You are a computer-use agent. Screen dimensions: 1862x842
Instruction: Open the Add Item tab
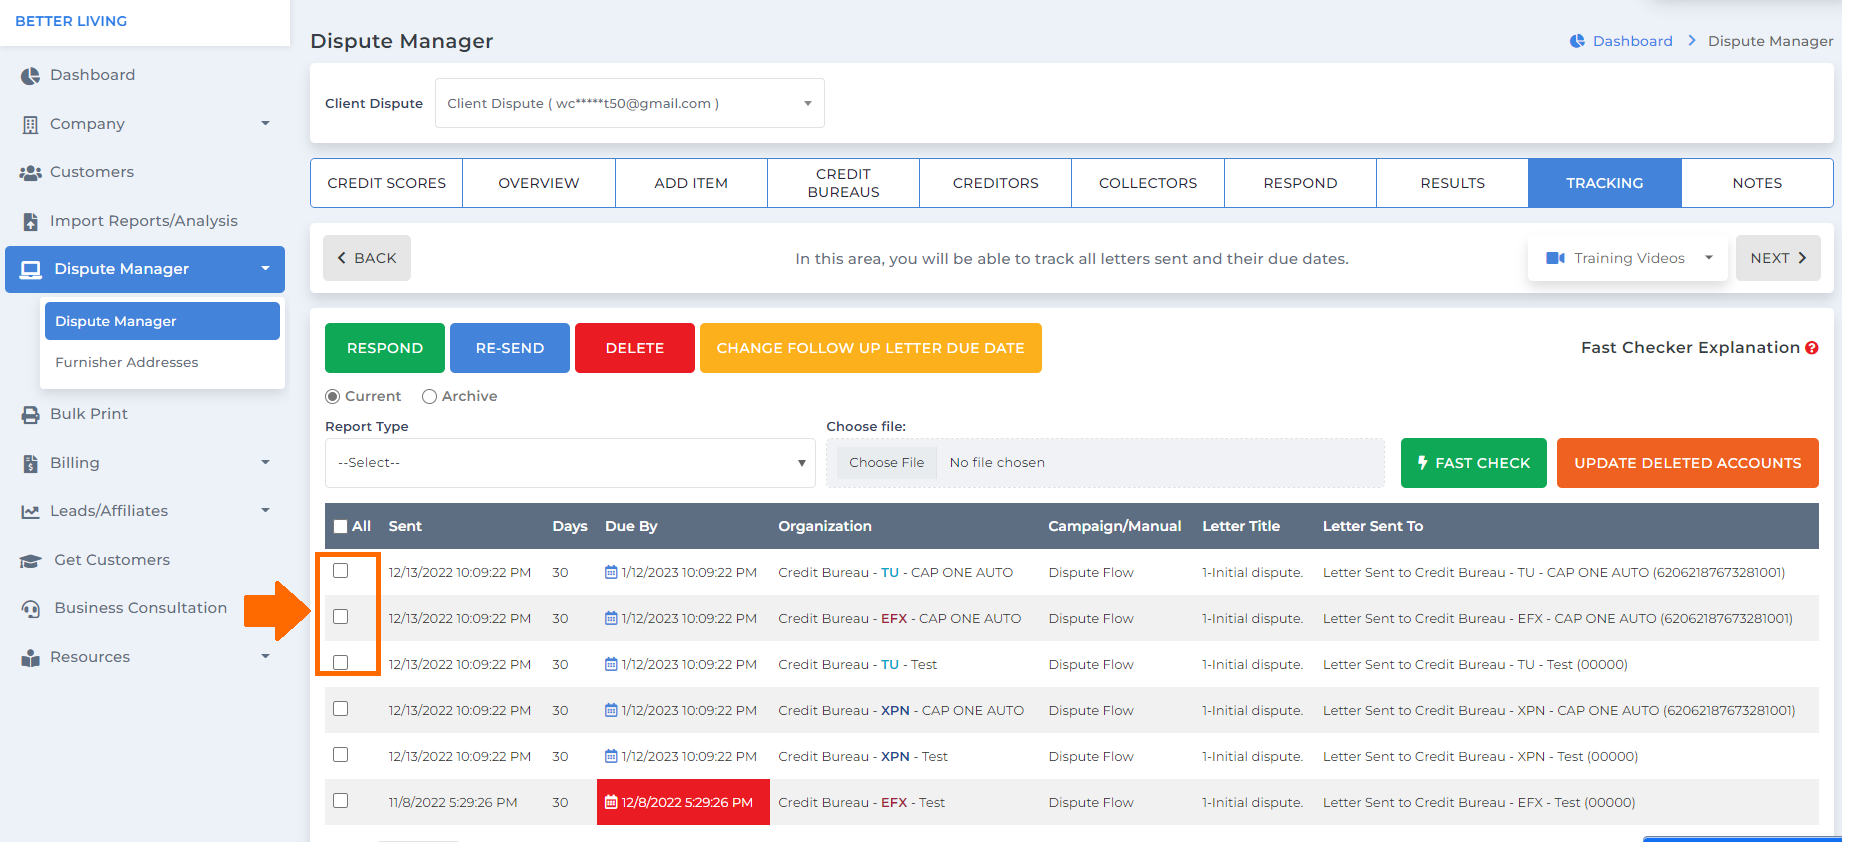click(691, 183)
